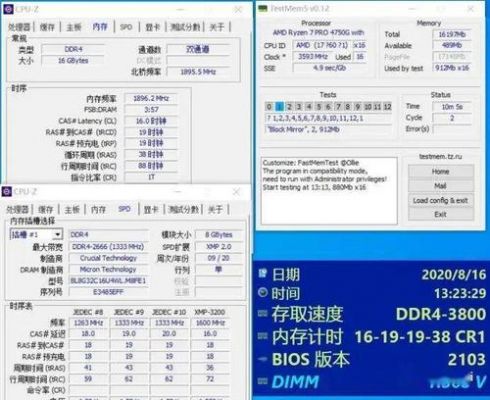Click the 1T command rate value
The image size is (490, 400).
click(x=151, y=177)
